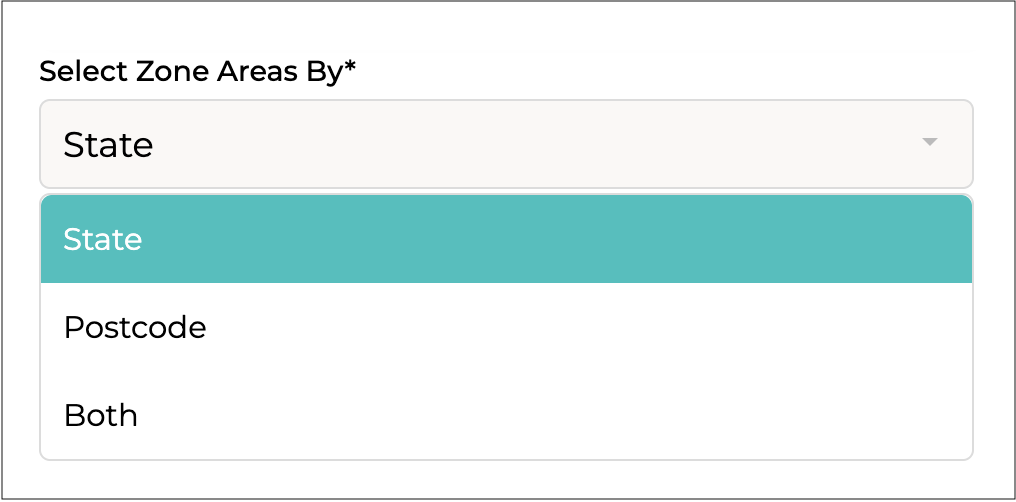Image resolution: width=1016 pixels, height=502 pixels.
Task: Close the dropdown using the gray triangle
Action: tap(929, 143)
